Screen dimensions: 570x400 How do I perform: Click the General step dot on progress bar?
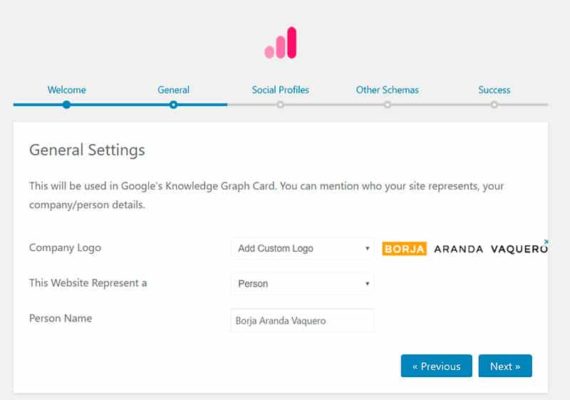(x=173, y=105)
